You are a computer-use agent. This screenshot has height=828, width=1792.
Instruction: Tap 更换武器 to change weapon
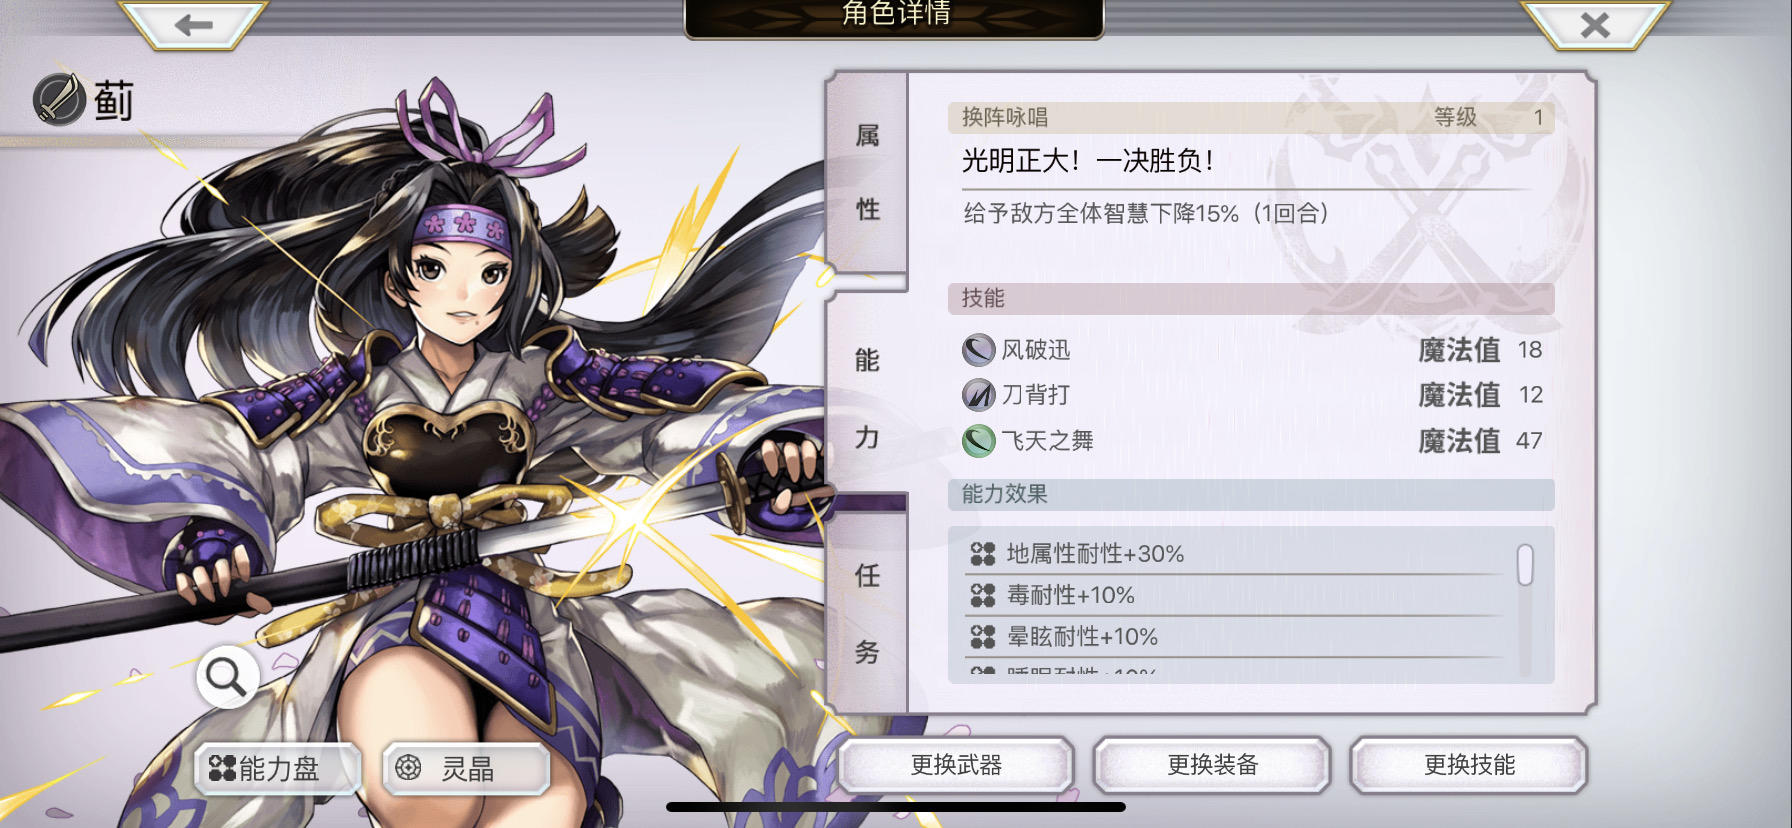click(x=956, y=766)
